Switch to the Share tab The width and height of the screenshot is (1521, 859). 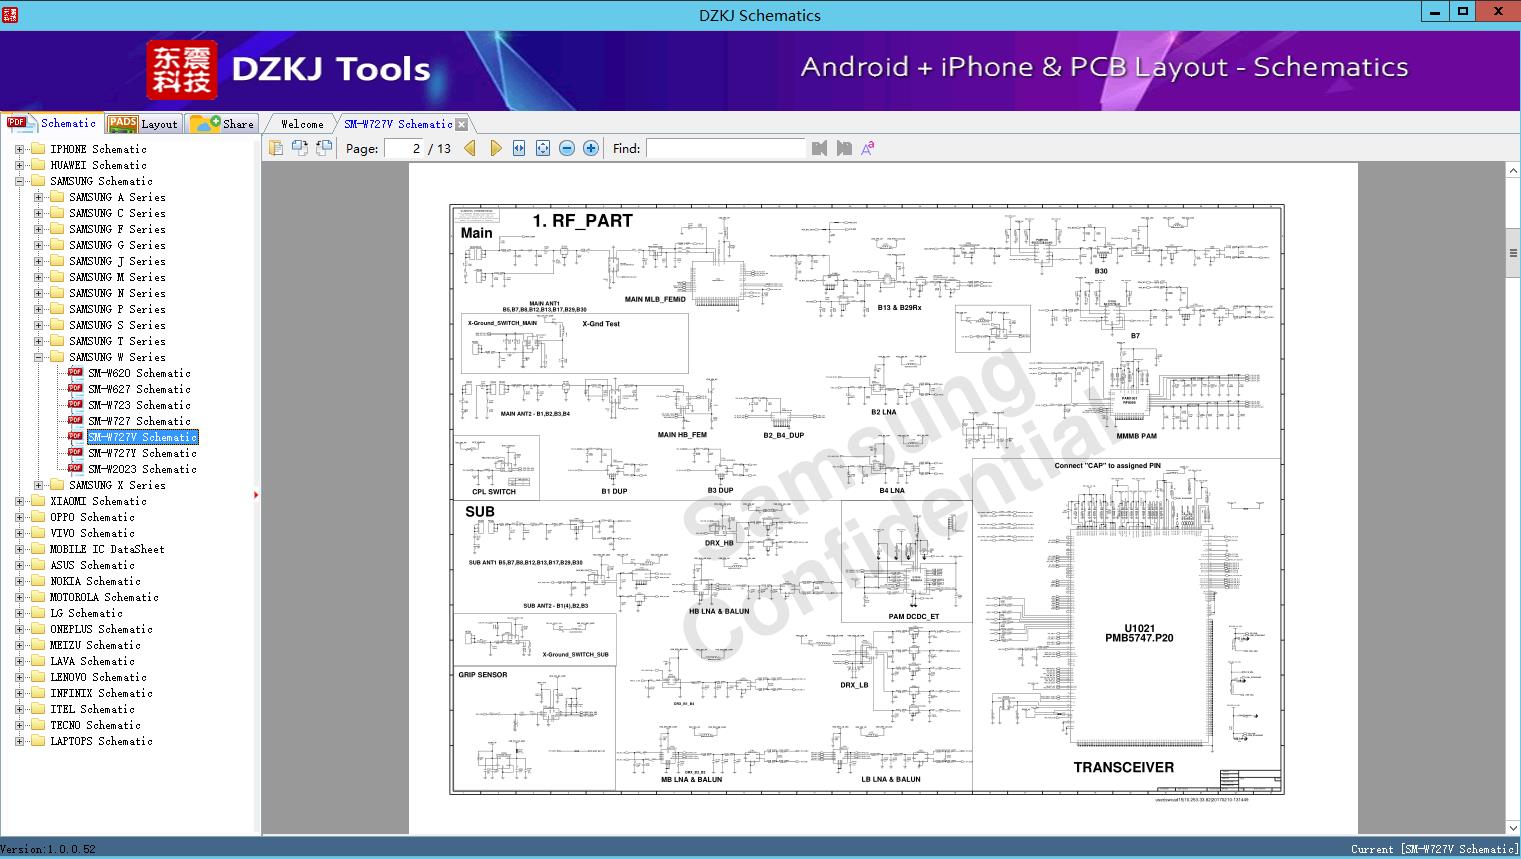pyautogui.click(x=223, y=124)
